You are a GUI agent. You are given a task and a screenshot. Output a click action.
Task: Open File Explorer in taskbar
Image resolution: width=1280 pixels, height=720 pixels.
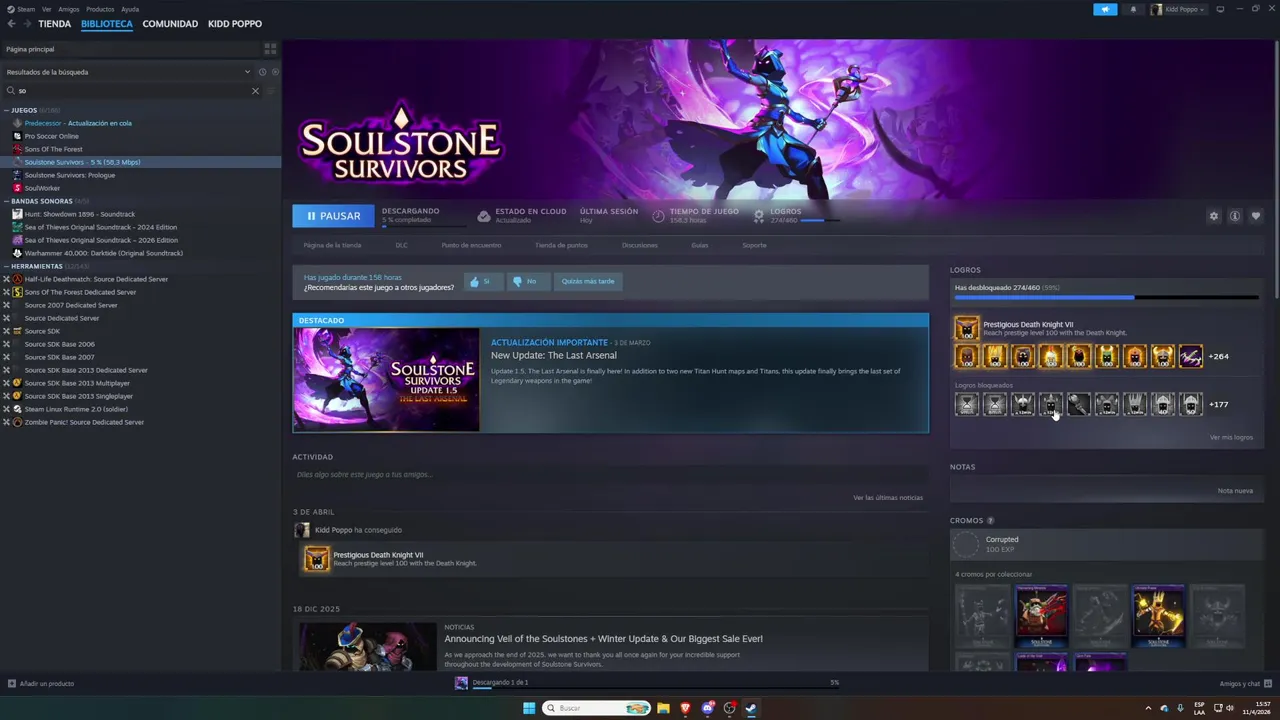(x=663, y=708)
